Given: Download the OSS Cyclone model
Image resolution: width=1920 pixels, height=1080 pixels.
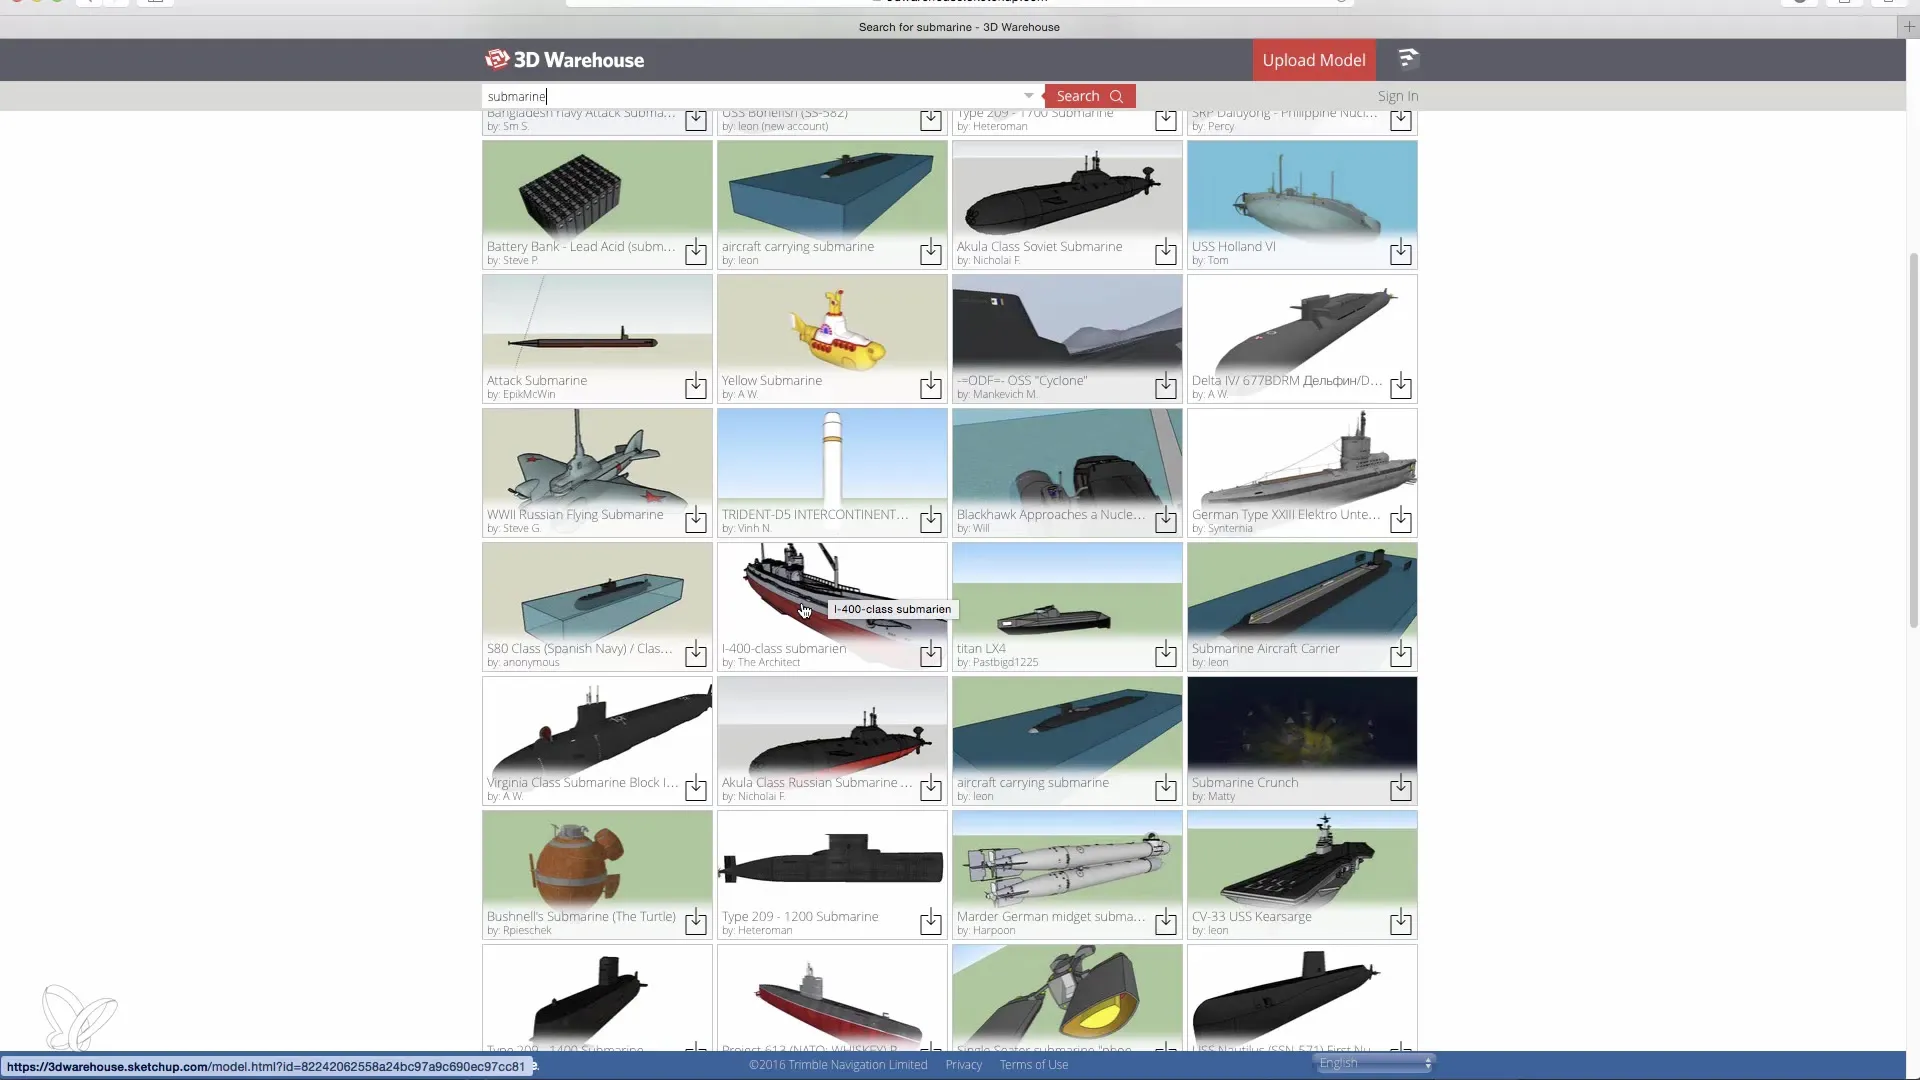Looking at the screenshot, I should (x=1166, y=386).
